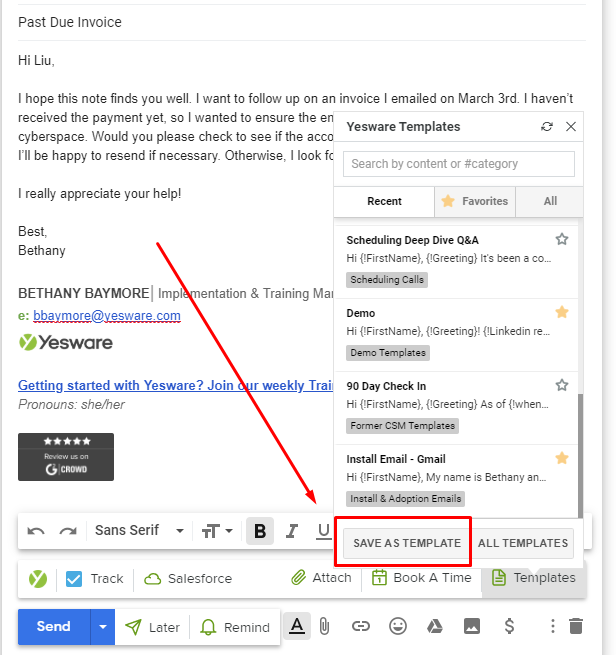Click the template search field
This screenshot has width=616, height=655.
[x=459, y=164]
